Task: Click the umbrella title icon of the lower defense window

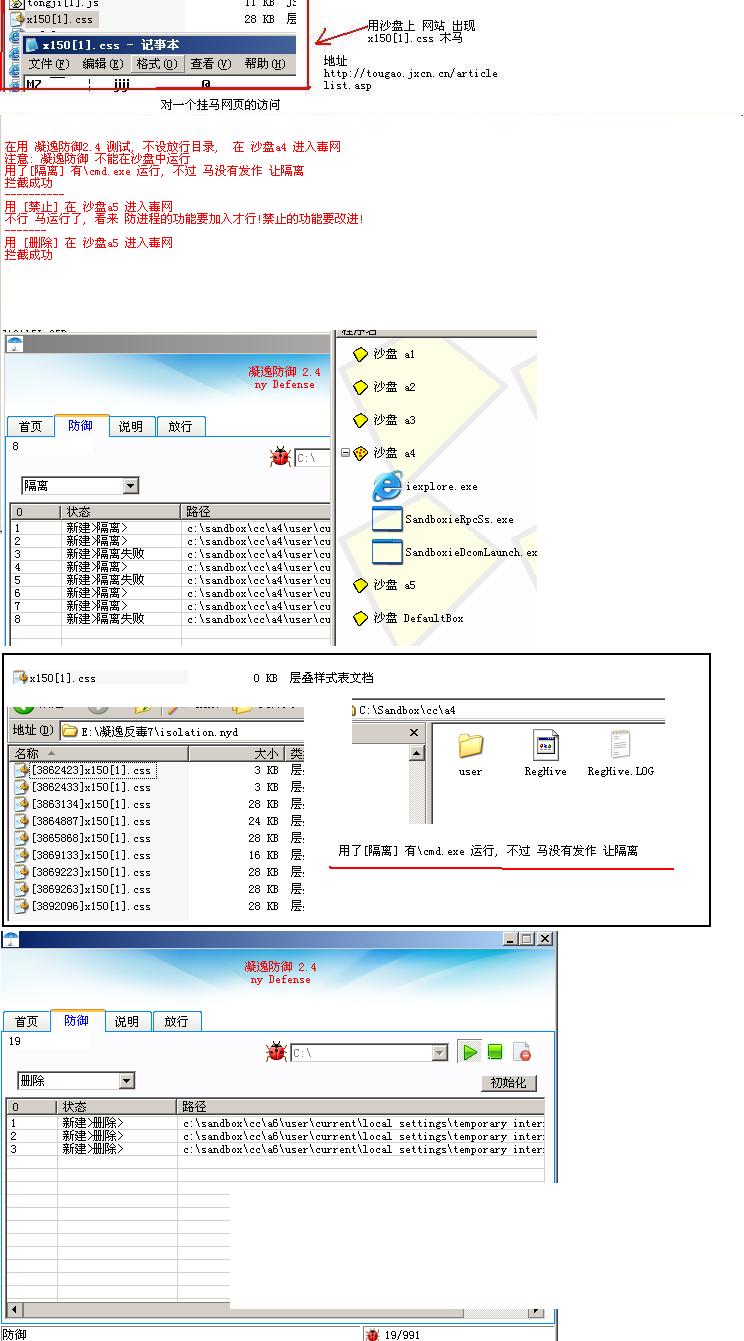Action: [10, 939]
